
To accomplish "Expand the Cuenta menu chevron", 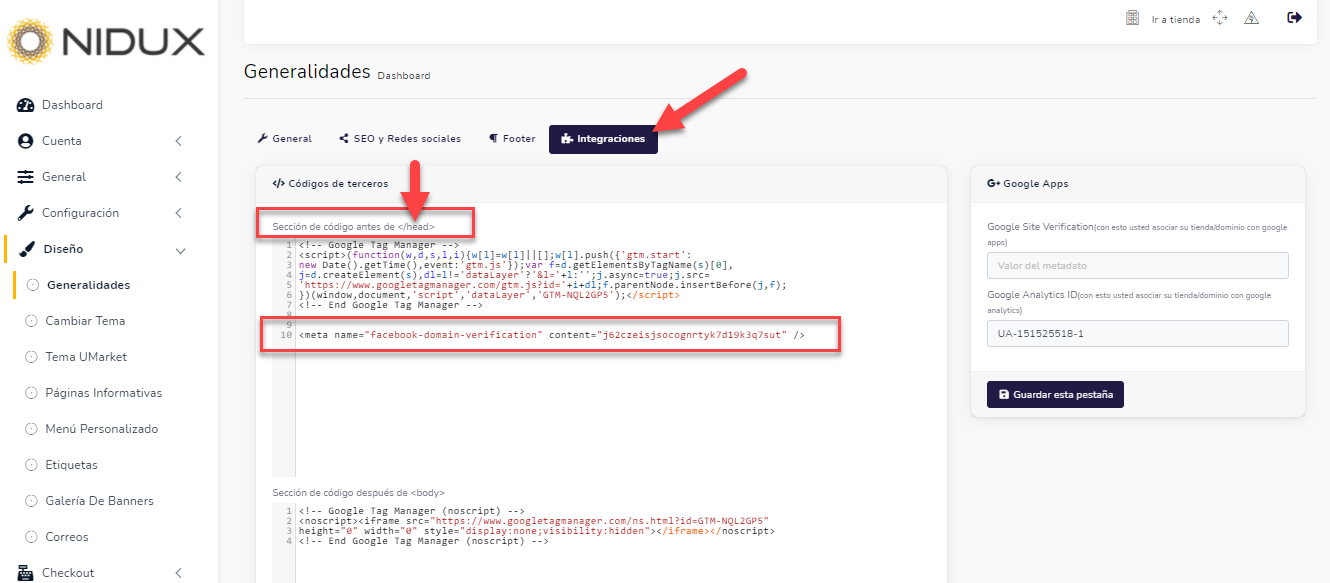I will click(x=178, y=141).
